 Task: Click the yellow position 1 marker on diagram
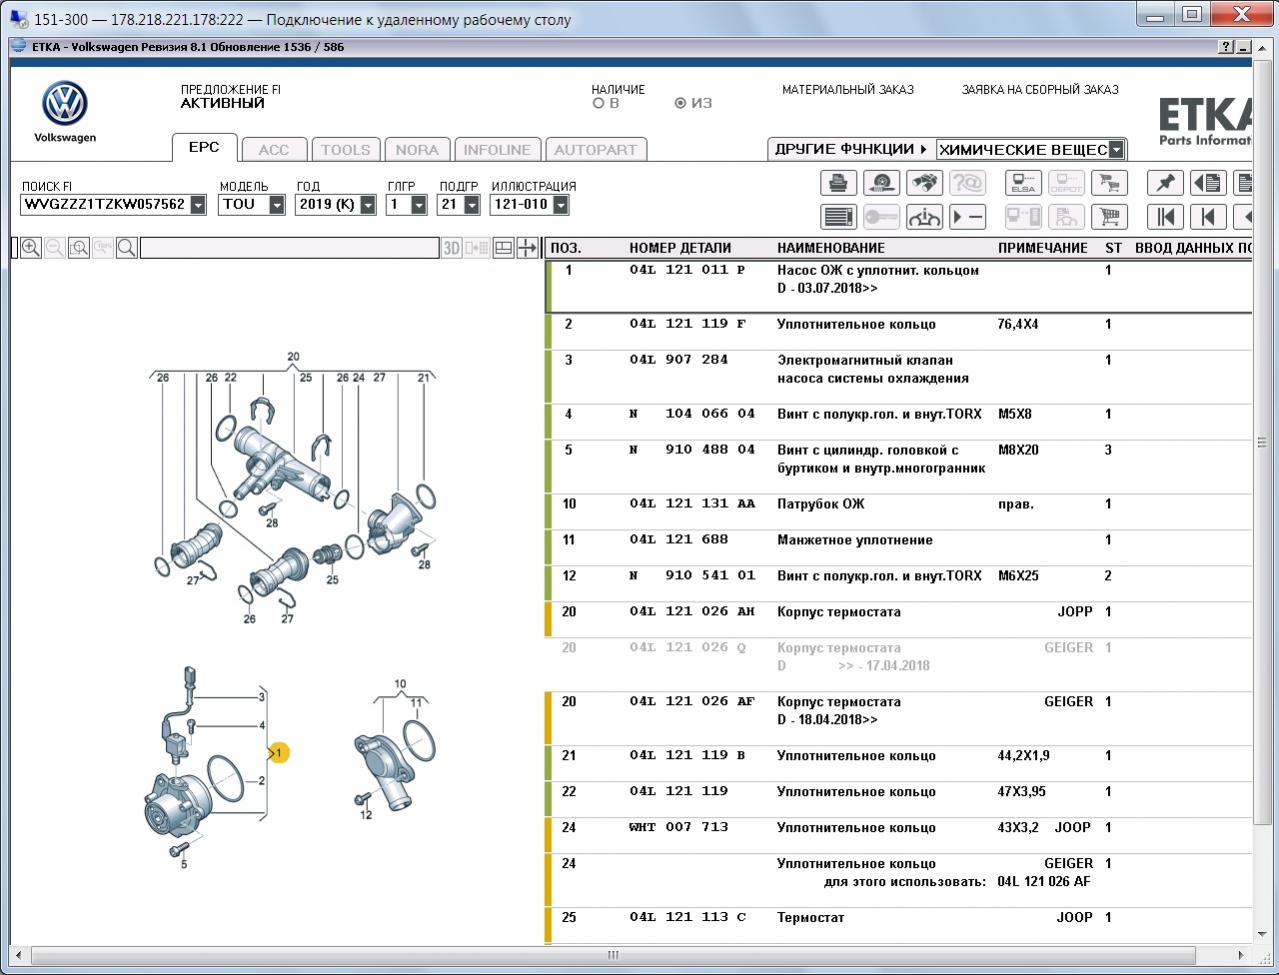tap(279, 752)
